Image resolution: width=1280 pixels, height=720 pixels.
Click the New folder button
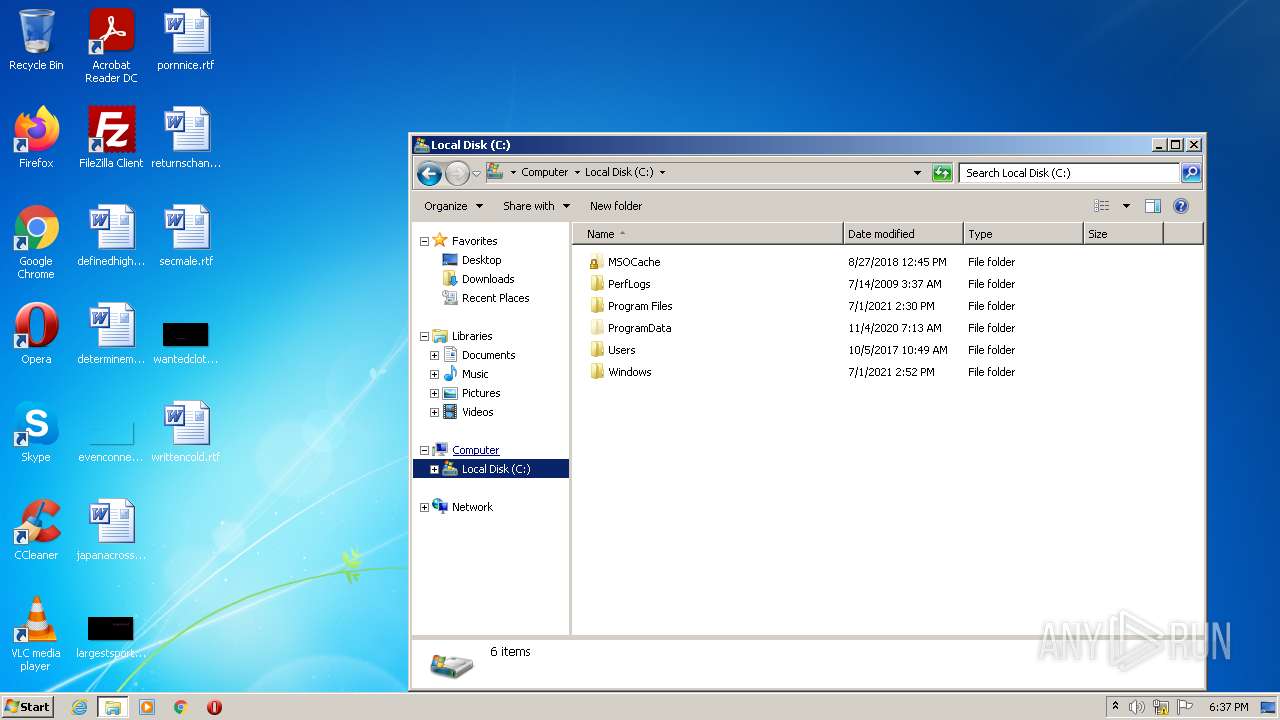[616, 206]
